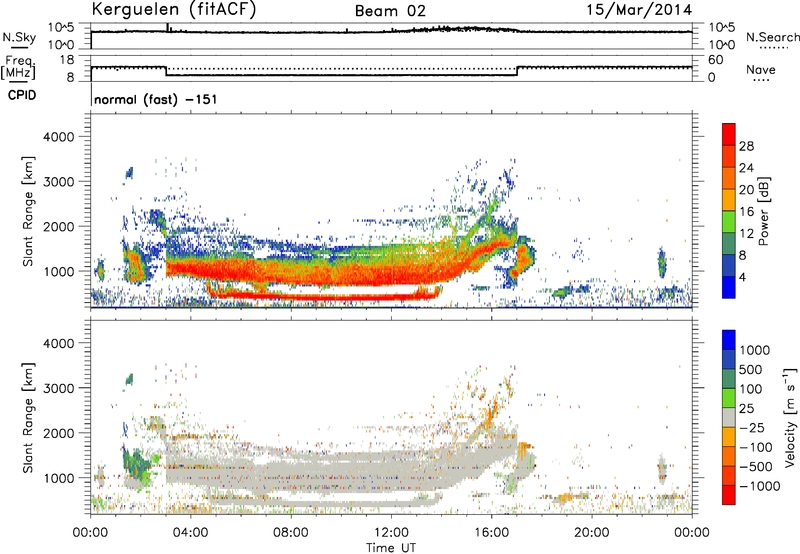Image resolution: width=800 pixels, height=554 pixels.
Task: Click the '20:00' time axis tick label
Action: (x=591, y=533)
